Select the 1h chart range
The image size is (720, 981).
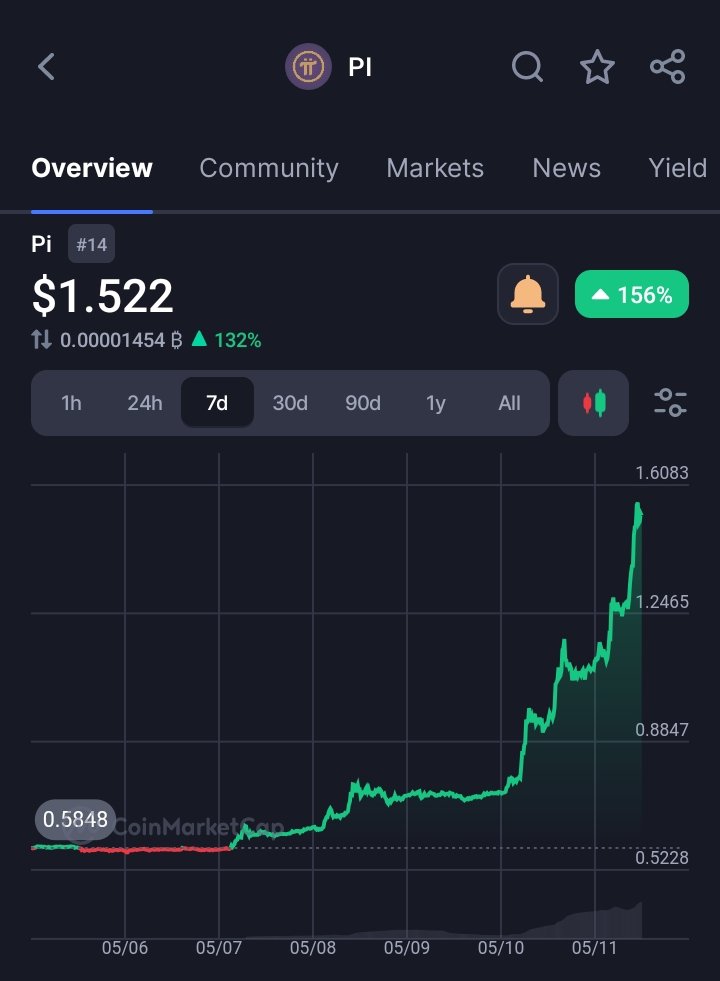coord(71,403)
